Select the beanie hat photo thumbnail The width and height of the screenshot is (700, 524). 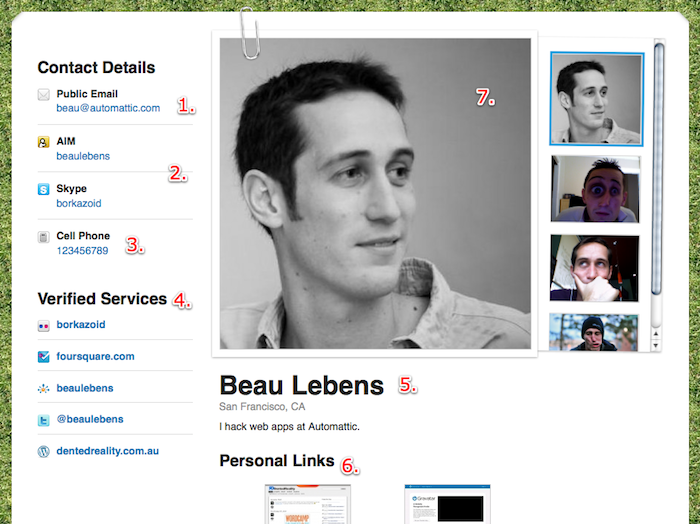click(x=595, y=332)
